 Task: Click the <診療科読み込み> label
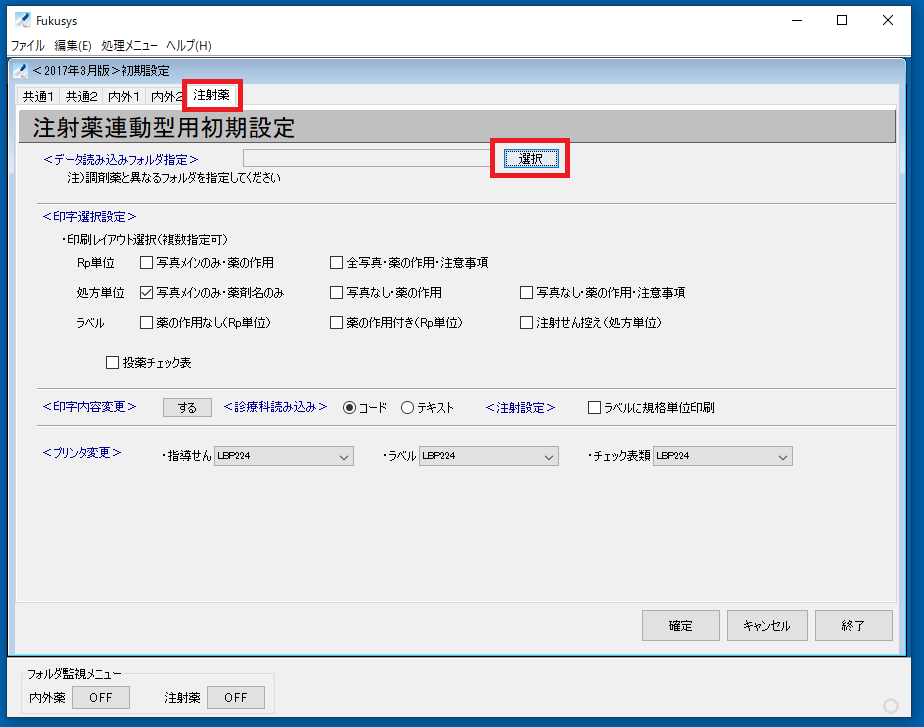[275, 407]
